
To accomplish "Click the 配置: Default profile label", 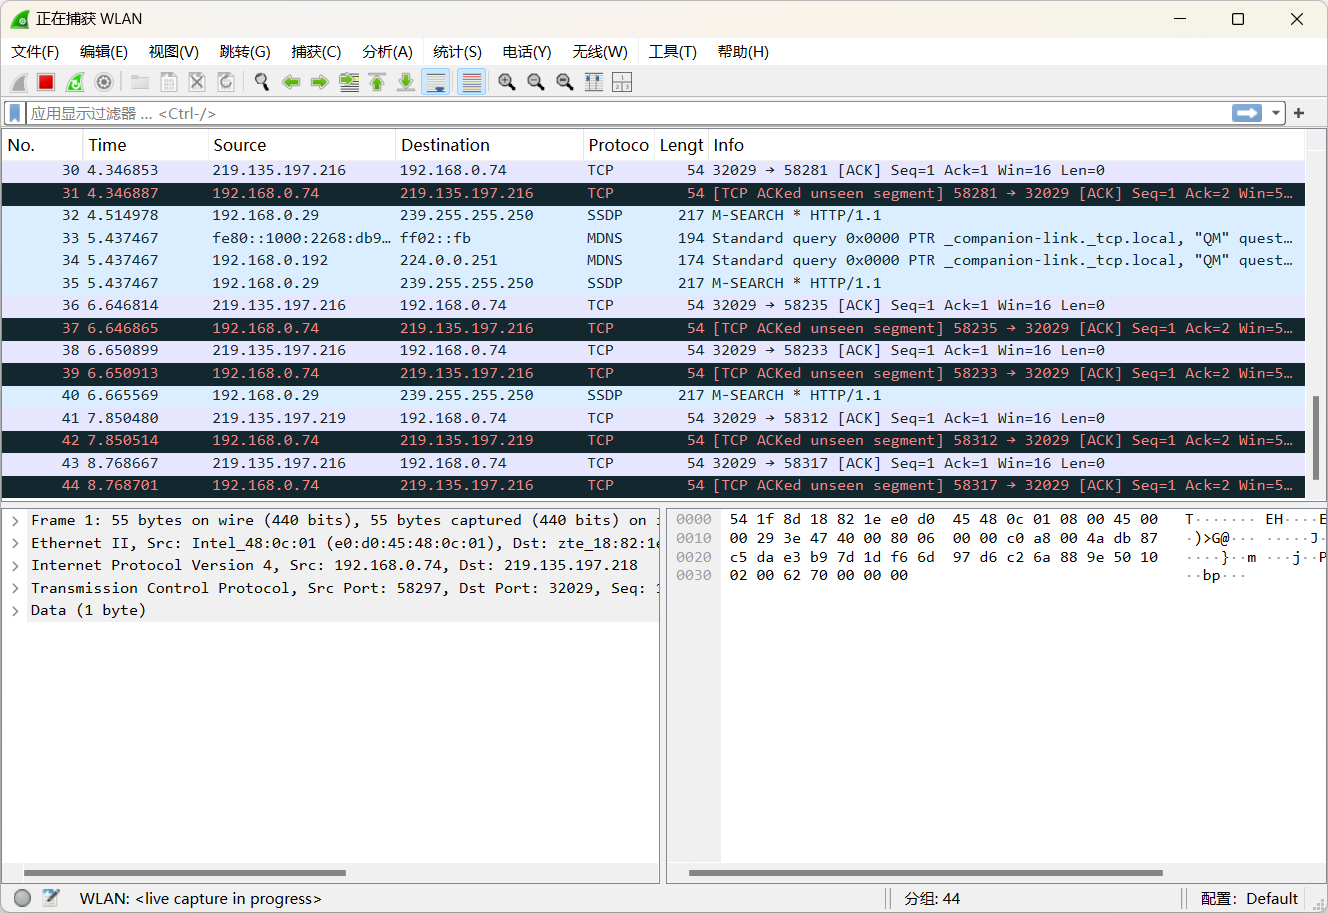I will coord(1249,899).
